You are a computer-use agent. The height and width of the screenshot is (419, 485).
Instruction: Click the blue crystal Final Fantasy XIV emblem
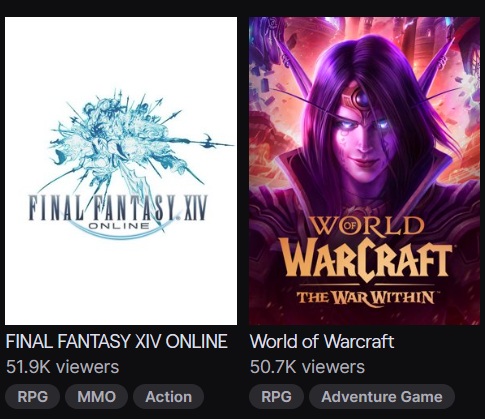point(133,140)
